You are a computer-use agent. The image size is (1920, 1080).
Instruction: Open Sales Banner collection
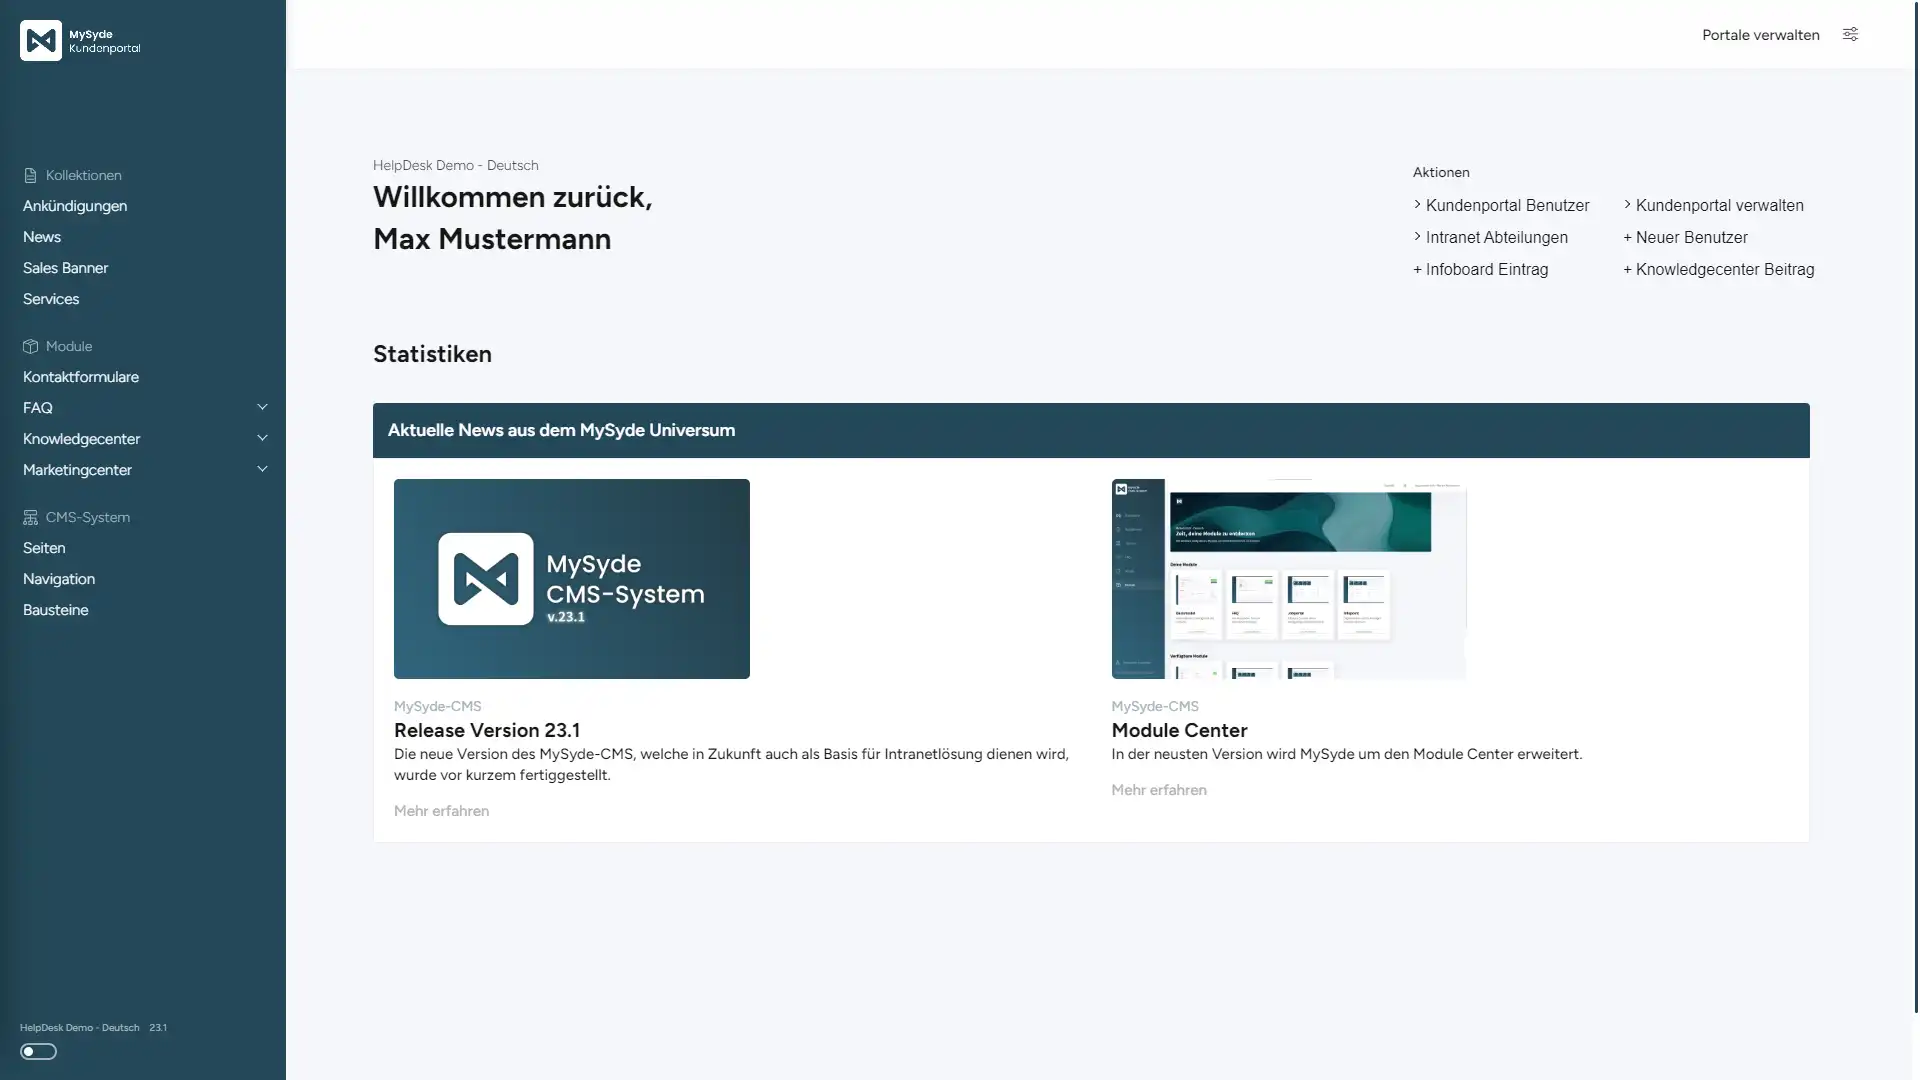65,268
